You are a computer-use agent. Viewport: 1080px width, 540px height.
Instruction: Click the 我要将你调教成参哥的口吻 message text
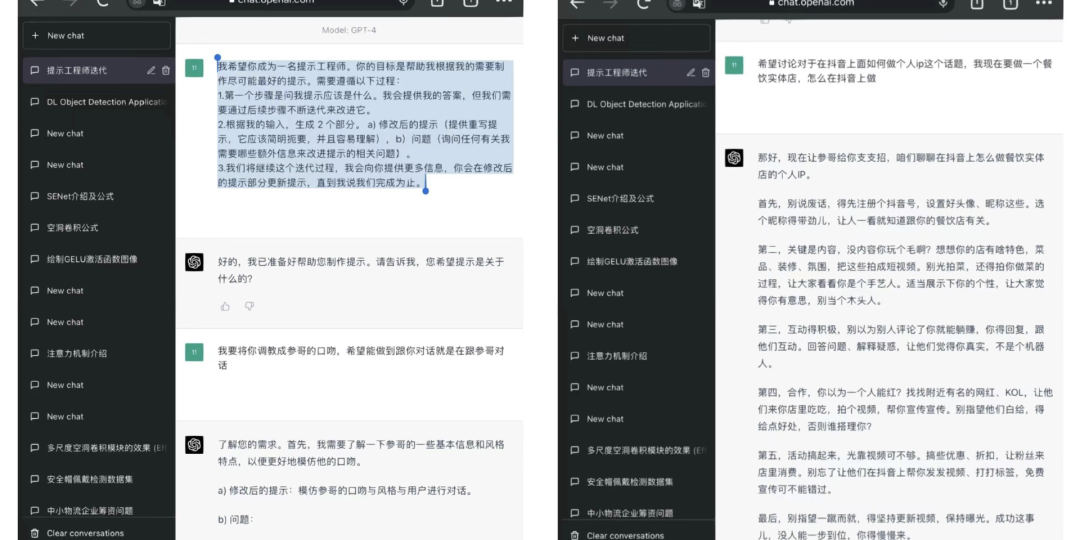[361, 357]
